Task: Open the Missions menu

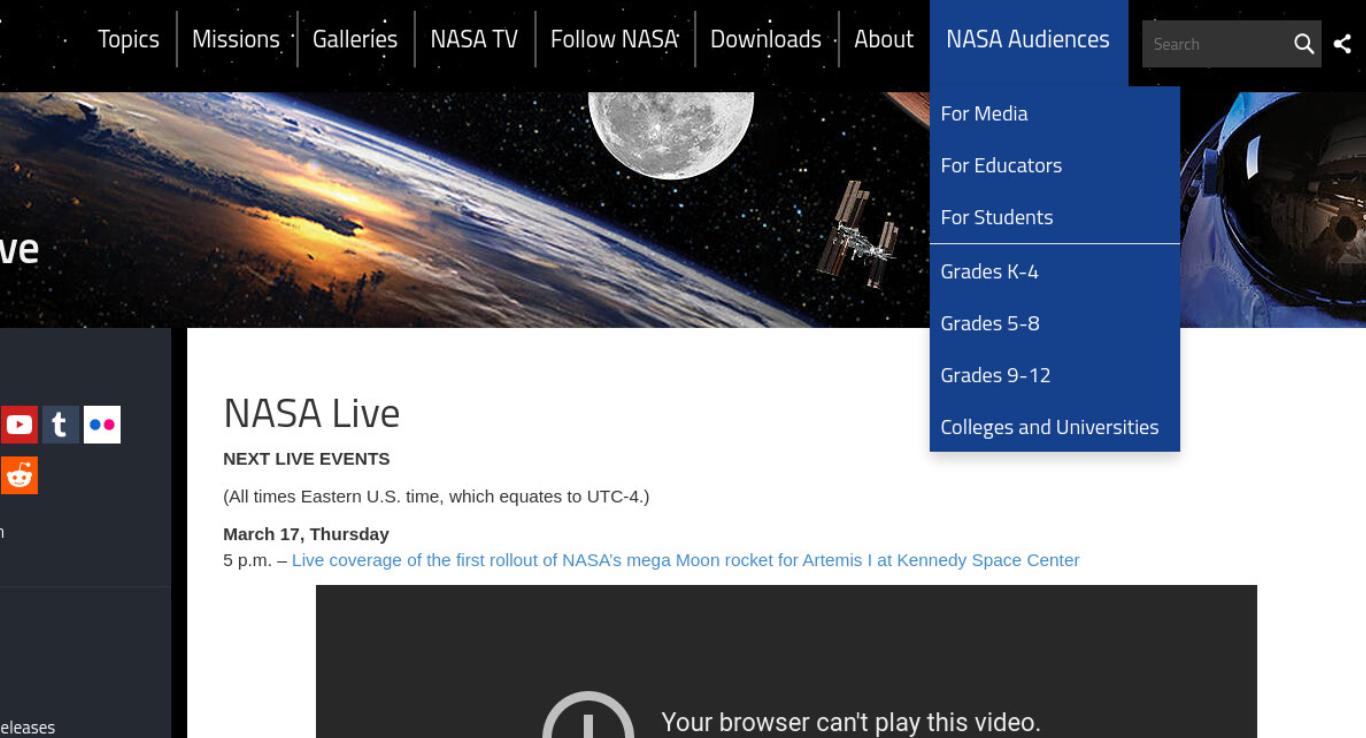Action: 236,39
